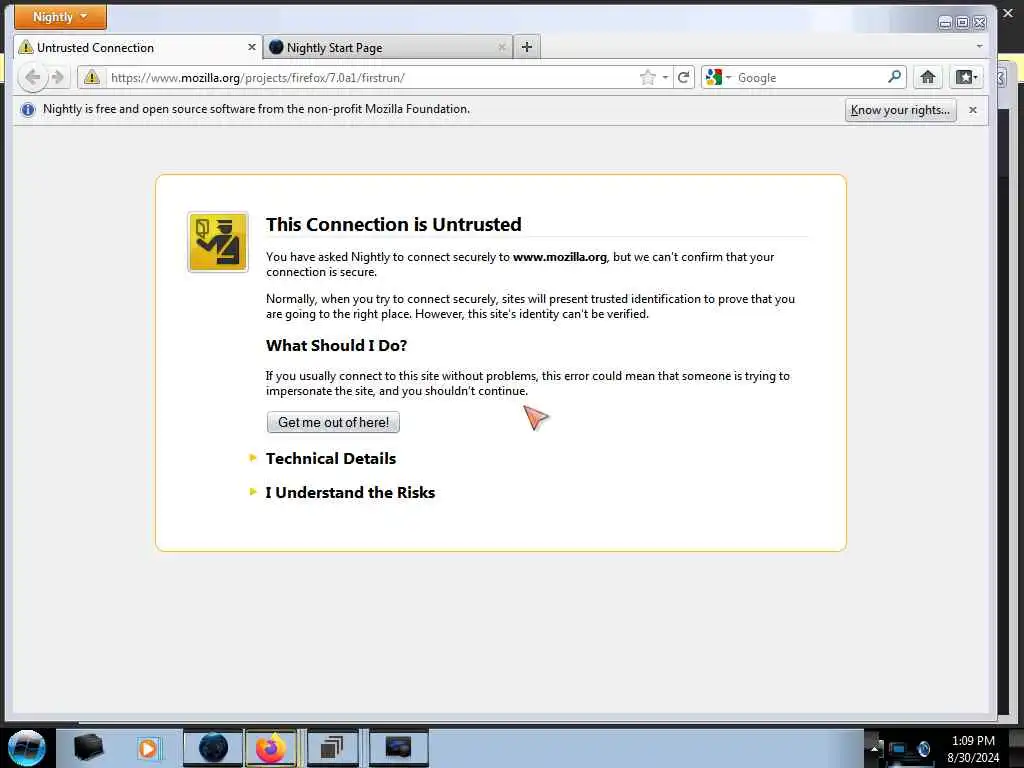Click the untrusted connection officer icon

(218, 242)
